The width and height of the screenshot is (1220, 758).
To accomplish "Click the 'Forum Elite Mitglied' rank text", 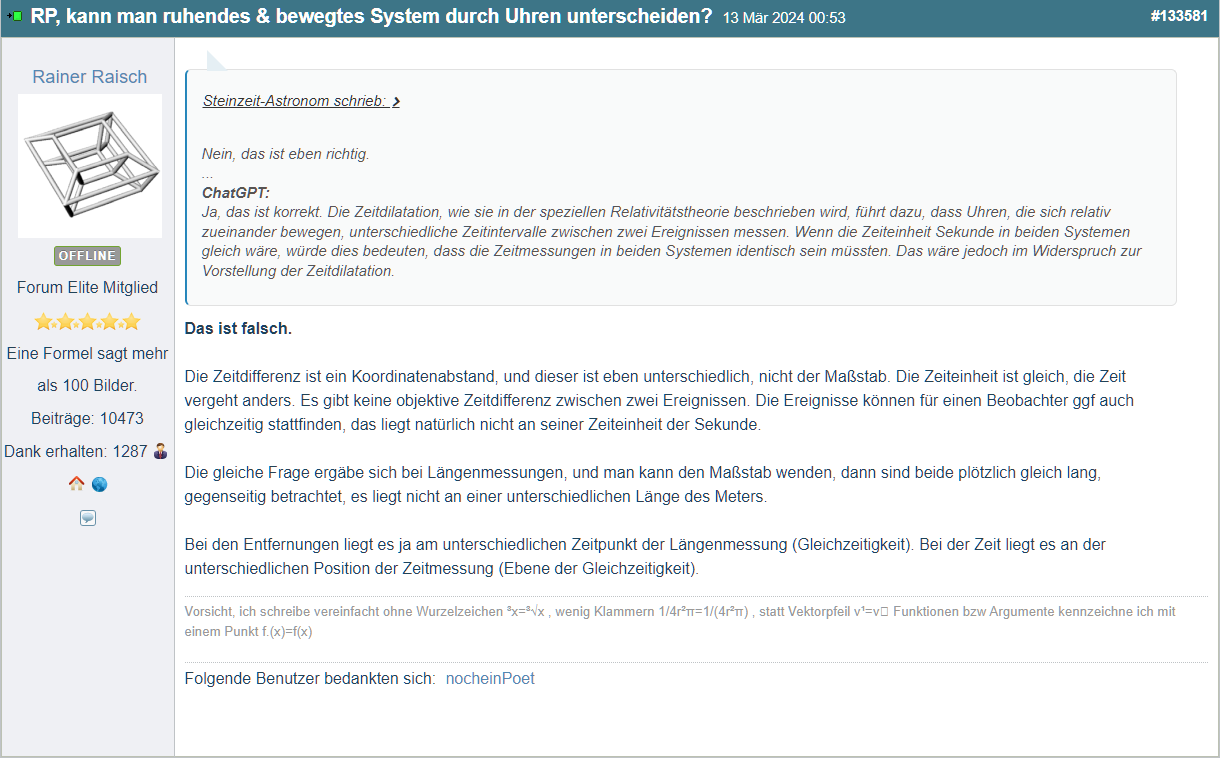I will tap(88, 288).
